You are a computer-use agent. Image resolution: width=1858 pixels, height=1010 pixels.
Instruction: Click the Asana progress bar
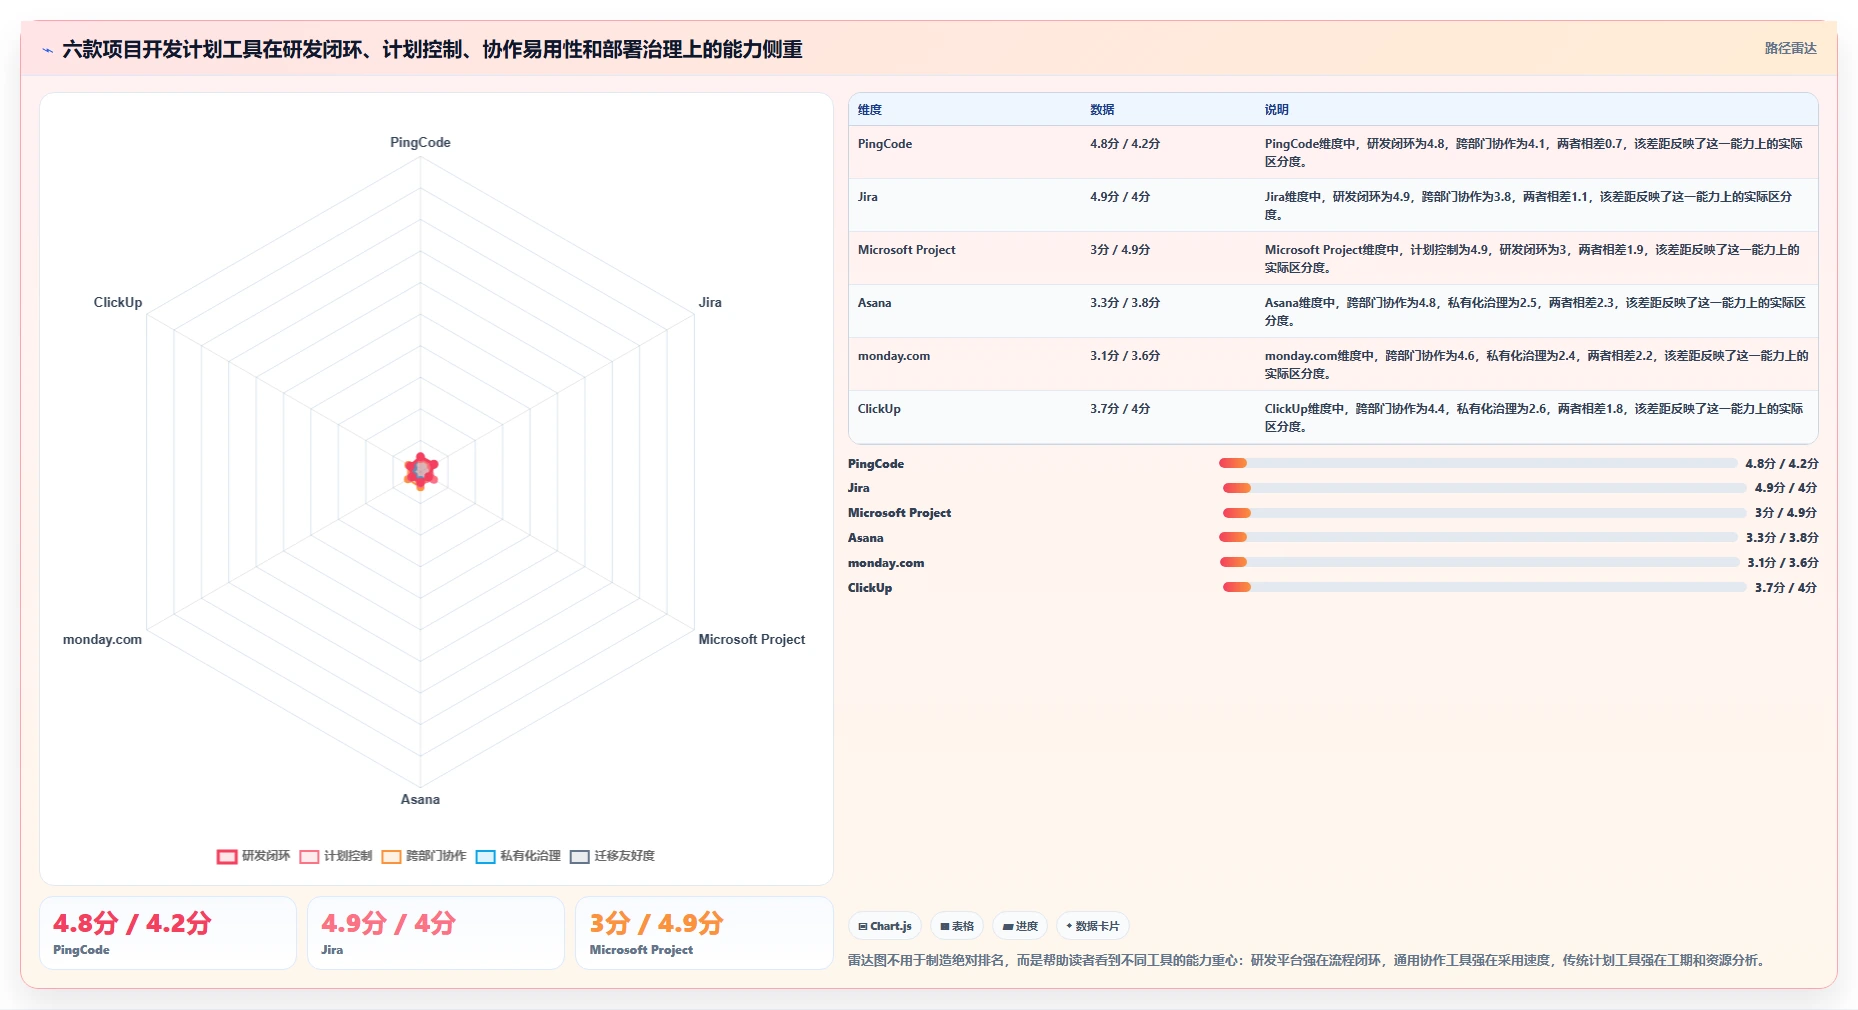click(1477, 537)
